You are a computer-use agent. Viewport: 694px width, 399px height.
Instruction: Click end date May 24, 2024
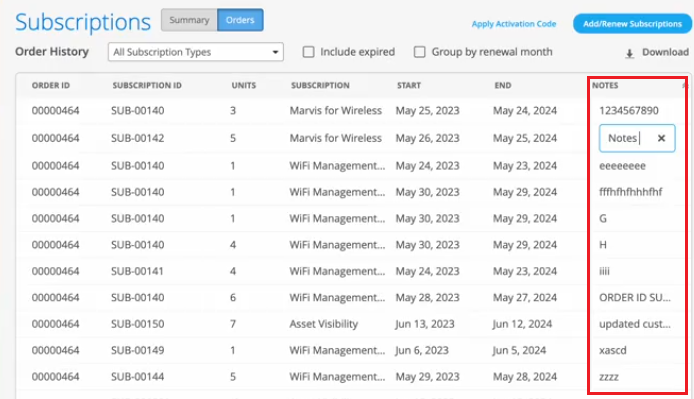(x=525, y=111)
